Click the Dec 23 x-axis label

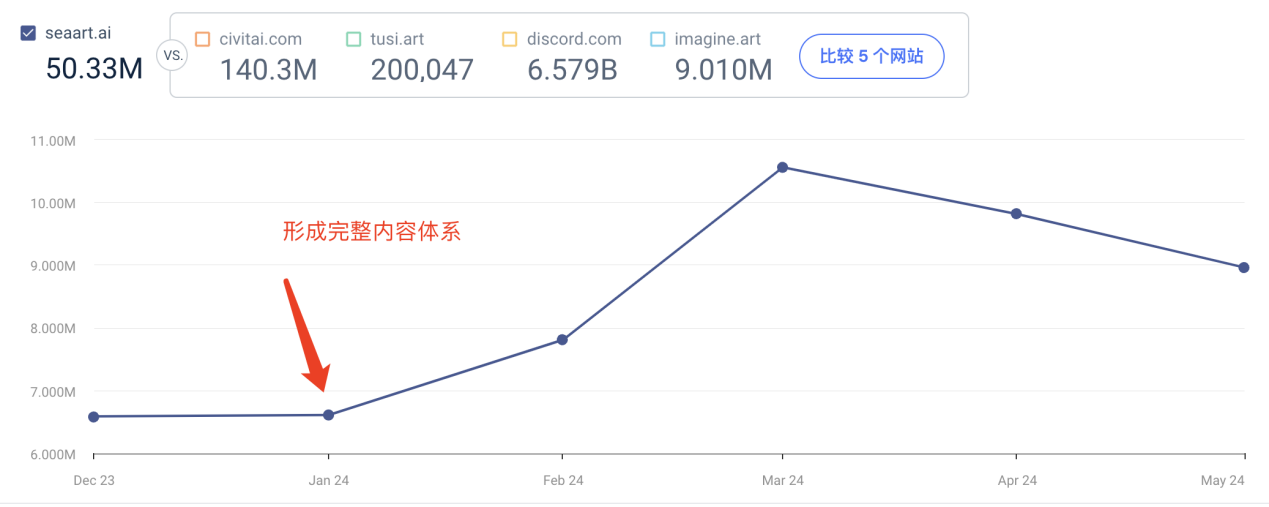tap(94, 481)
